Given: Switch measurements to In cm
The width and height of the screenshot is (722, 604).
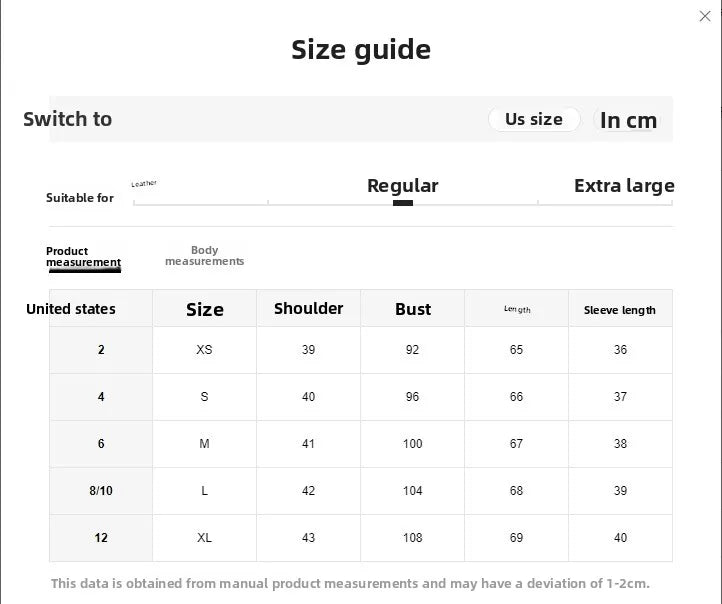Looking at the screenshot, I should [x=628, y=120].
